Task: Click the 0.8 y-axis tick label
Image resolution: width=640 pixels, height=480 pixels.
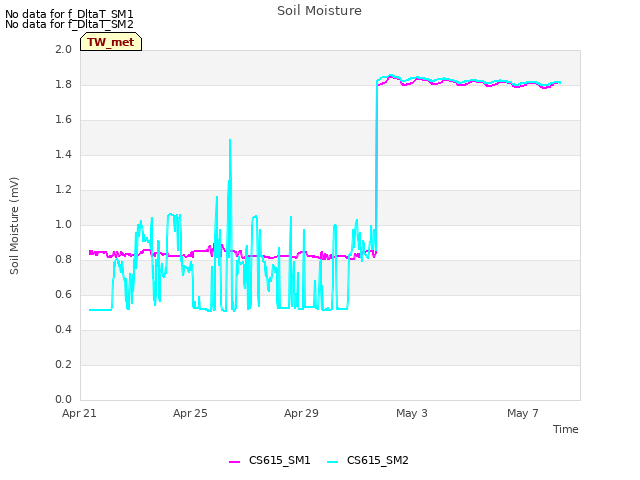Action: tap(63, 260)
